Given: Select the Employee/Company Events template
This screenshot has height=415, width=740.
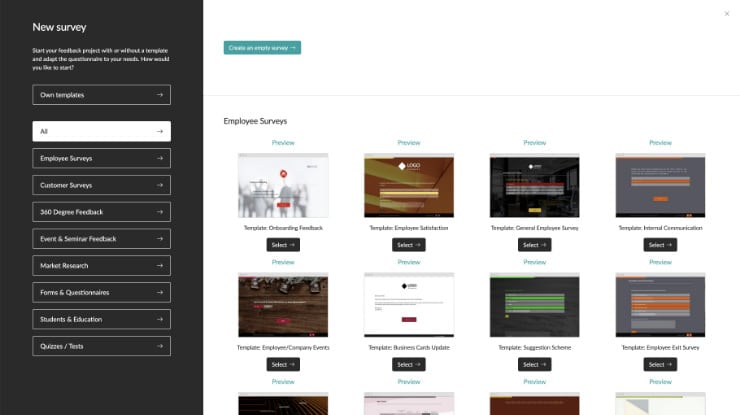Looking at the screenshot, I should [x=283, y=364].
